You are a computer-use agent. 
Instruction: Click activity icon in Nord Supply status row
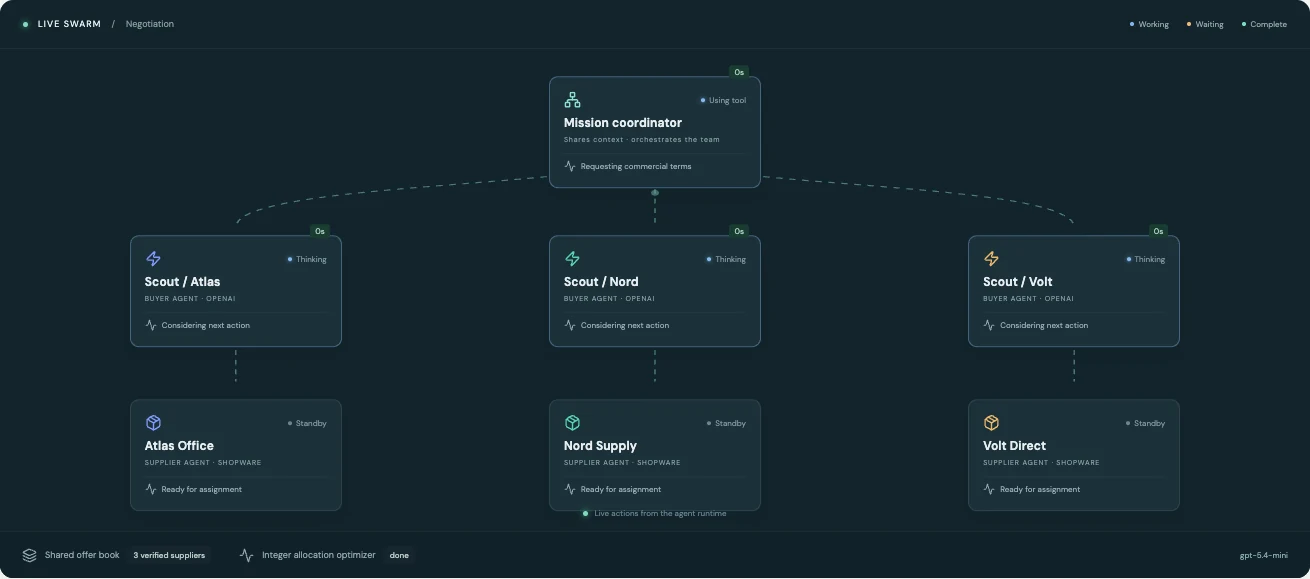(570, 489)
